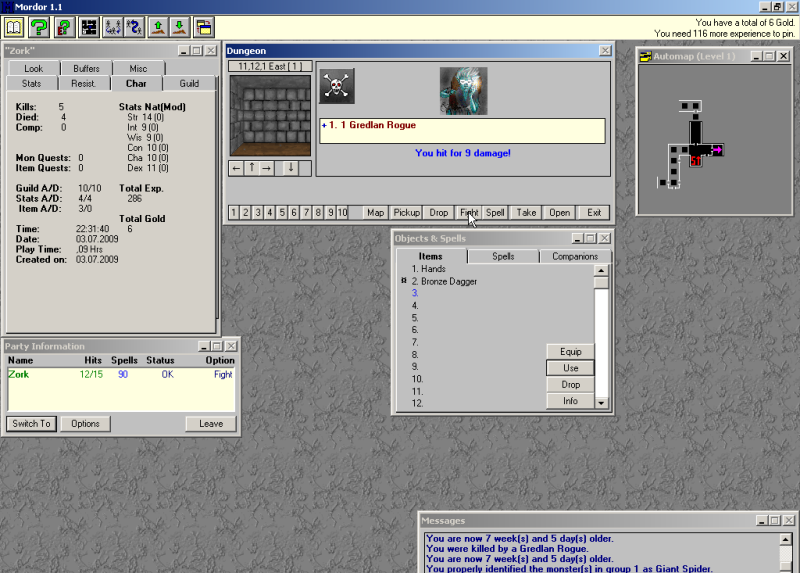800x573 pixels.
Task: Open the Resist. tab in character panel
Action: coord(83,84)
